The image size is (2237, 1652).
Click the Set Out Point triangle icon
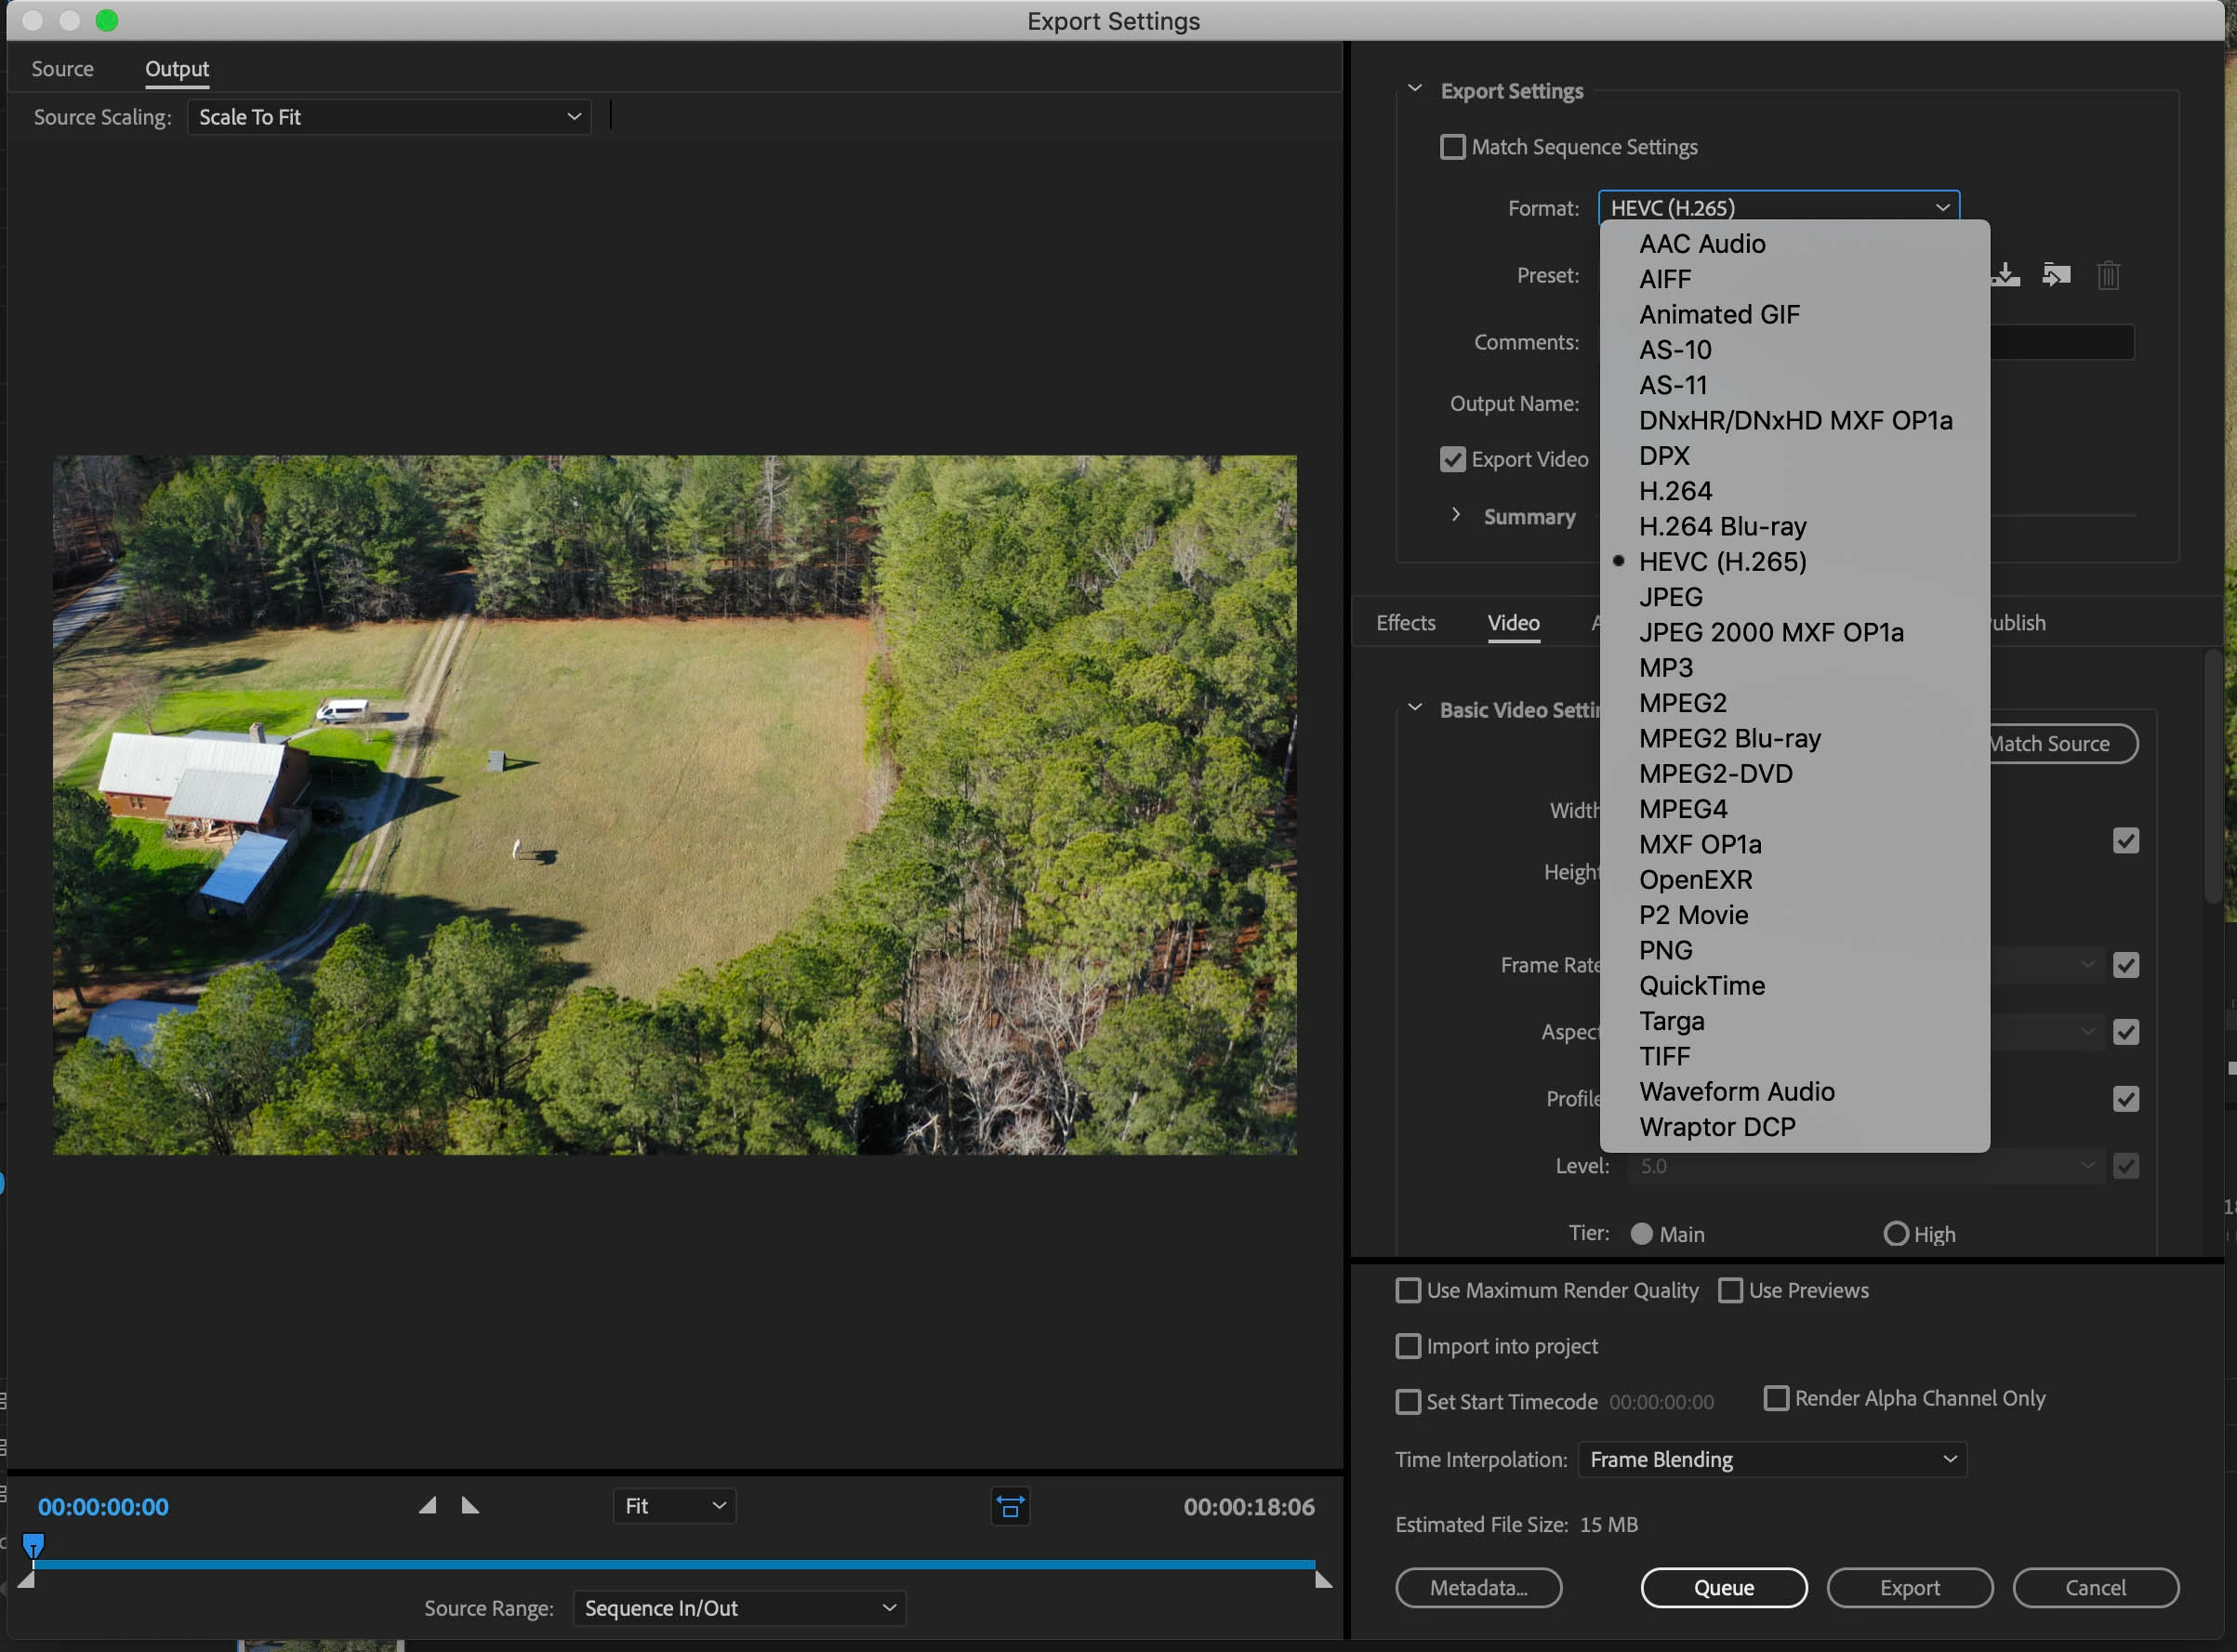coord(470,1506)
